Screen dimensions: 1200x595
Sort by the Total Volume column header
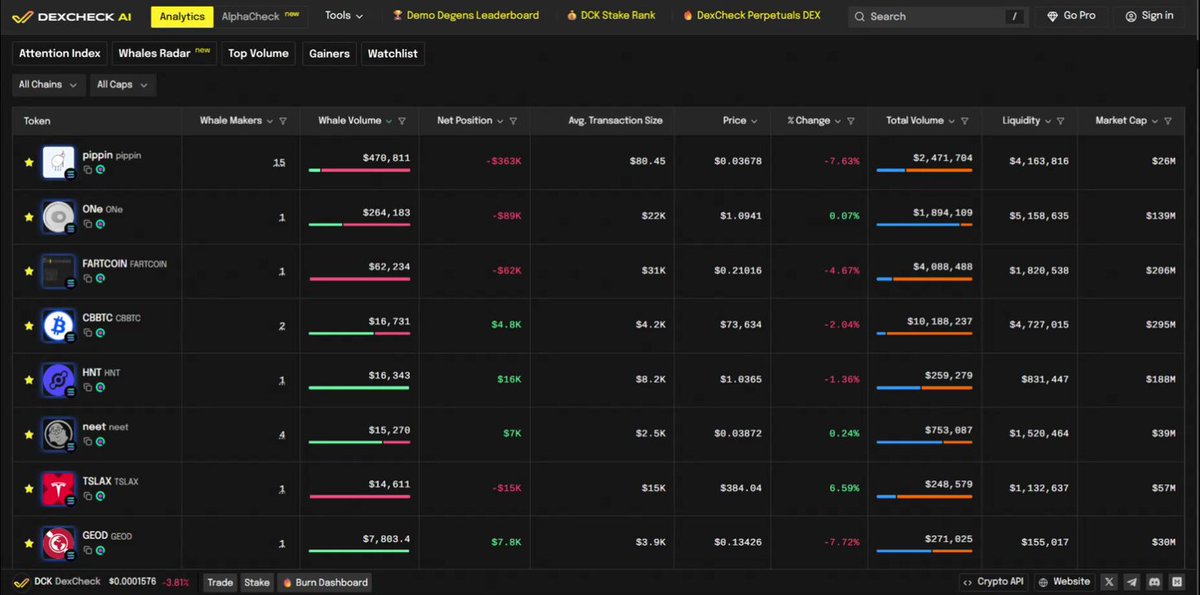click(920, 121)
